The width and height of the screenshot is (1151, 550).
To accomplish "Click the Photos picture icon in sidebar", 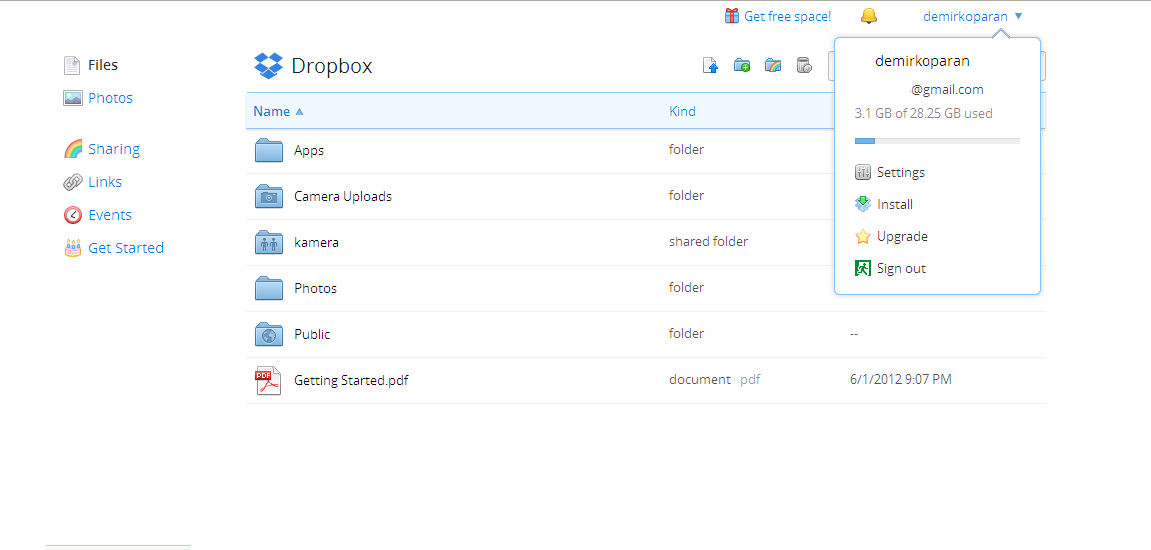I will (73, 98).
